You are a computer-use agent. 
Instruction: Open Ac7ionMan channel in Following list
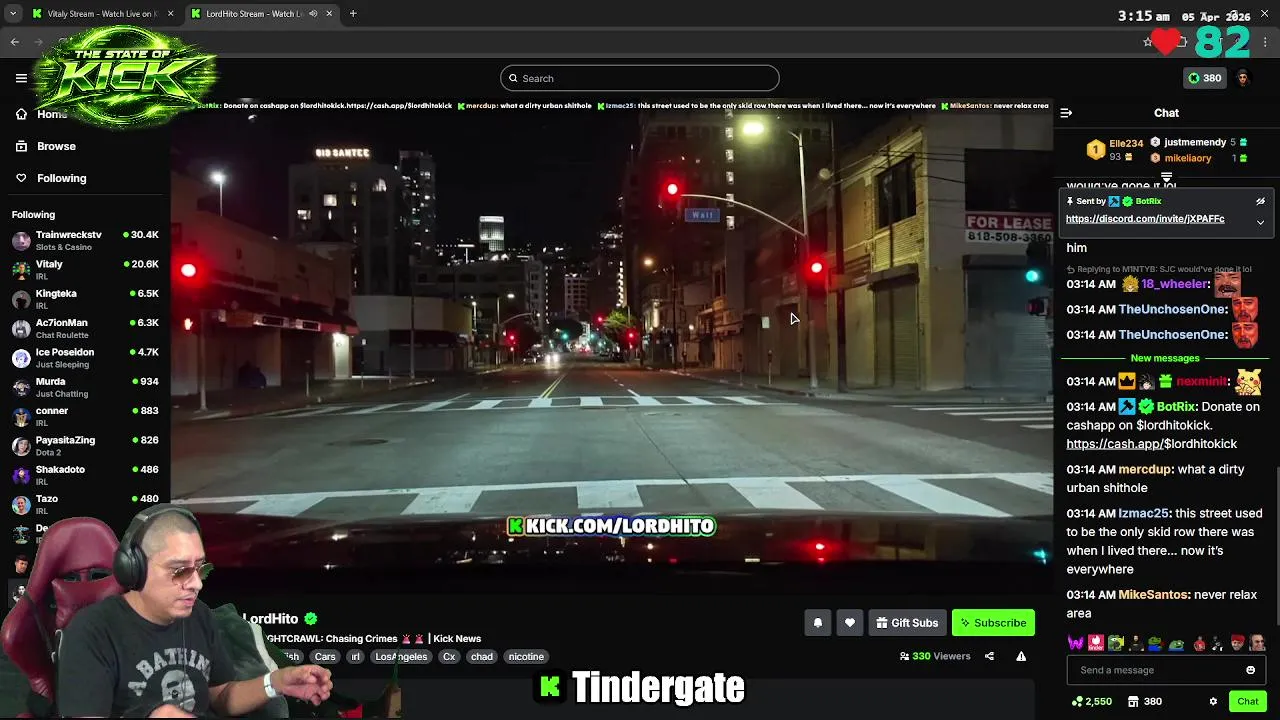[85, 328]
